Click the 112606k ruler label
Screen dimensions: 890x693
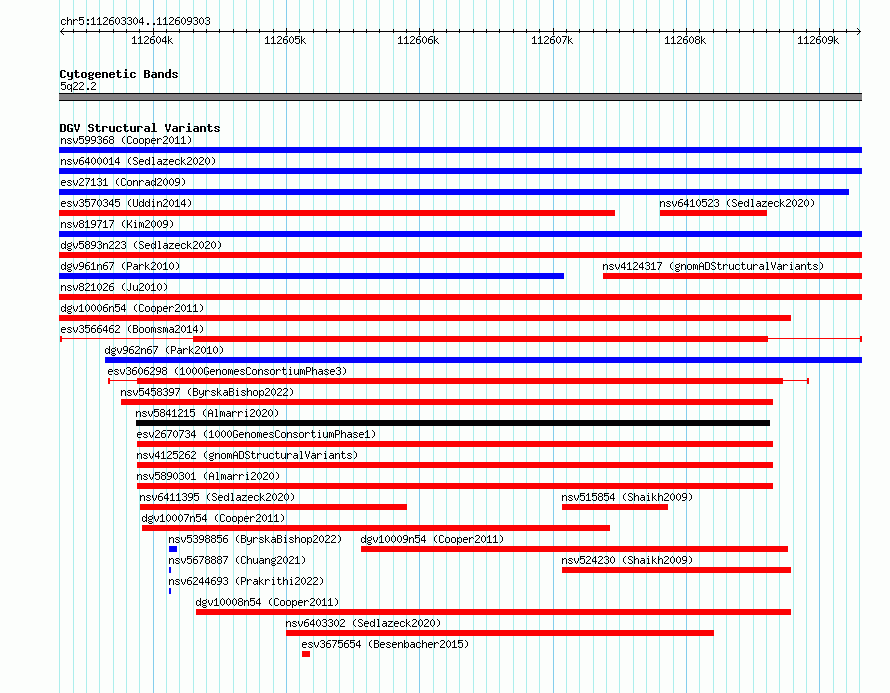pyautogui.click(x=418, y=40)
